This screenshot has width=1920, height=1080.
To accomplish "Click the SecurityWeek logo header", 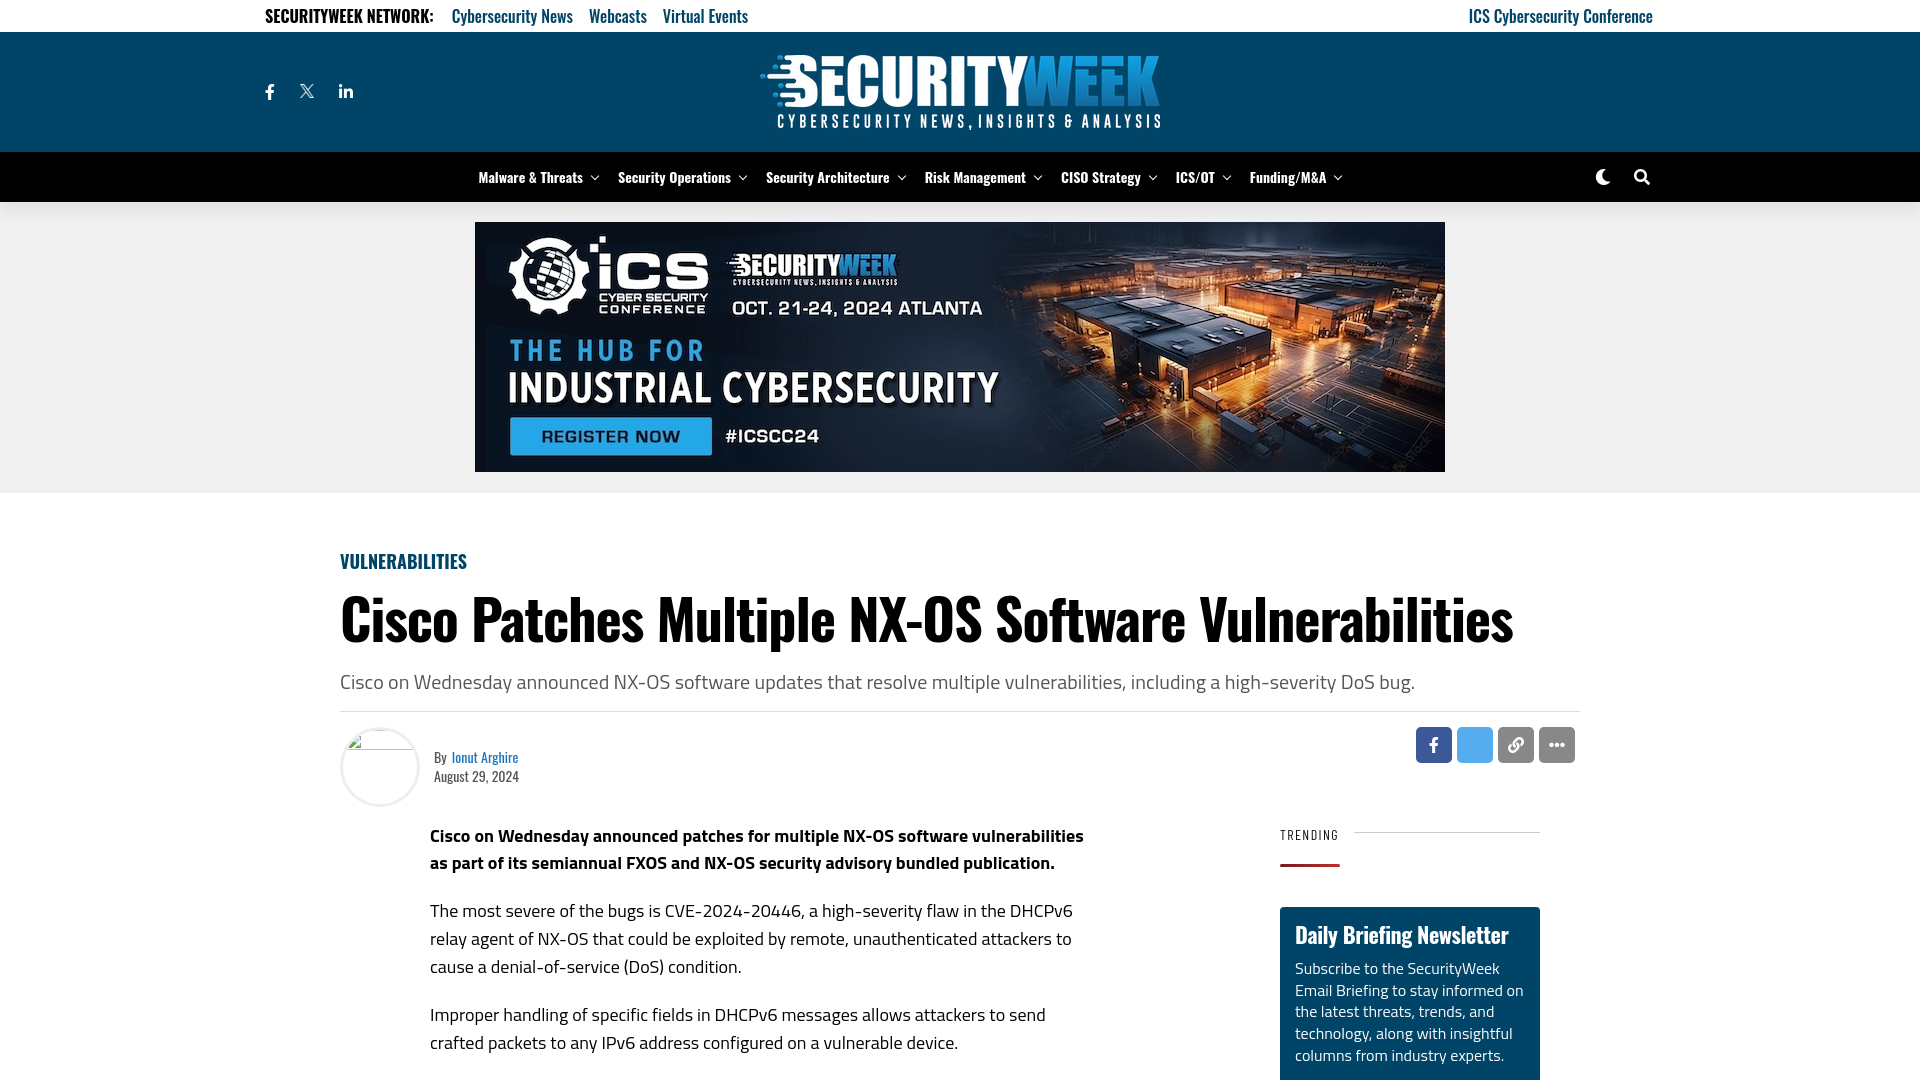I will (x=959, y=91).
